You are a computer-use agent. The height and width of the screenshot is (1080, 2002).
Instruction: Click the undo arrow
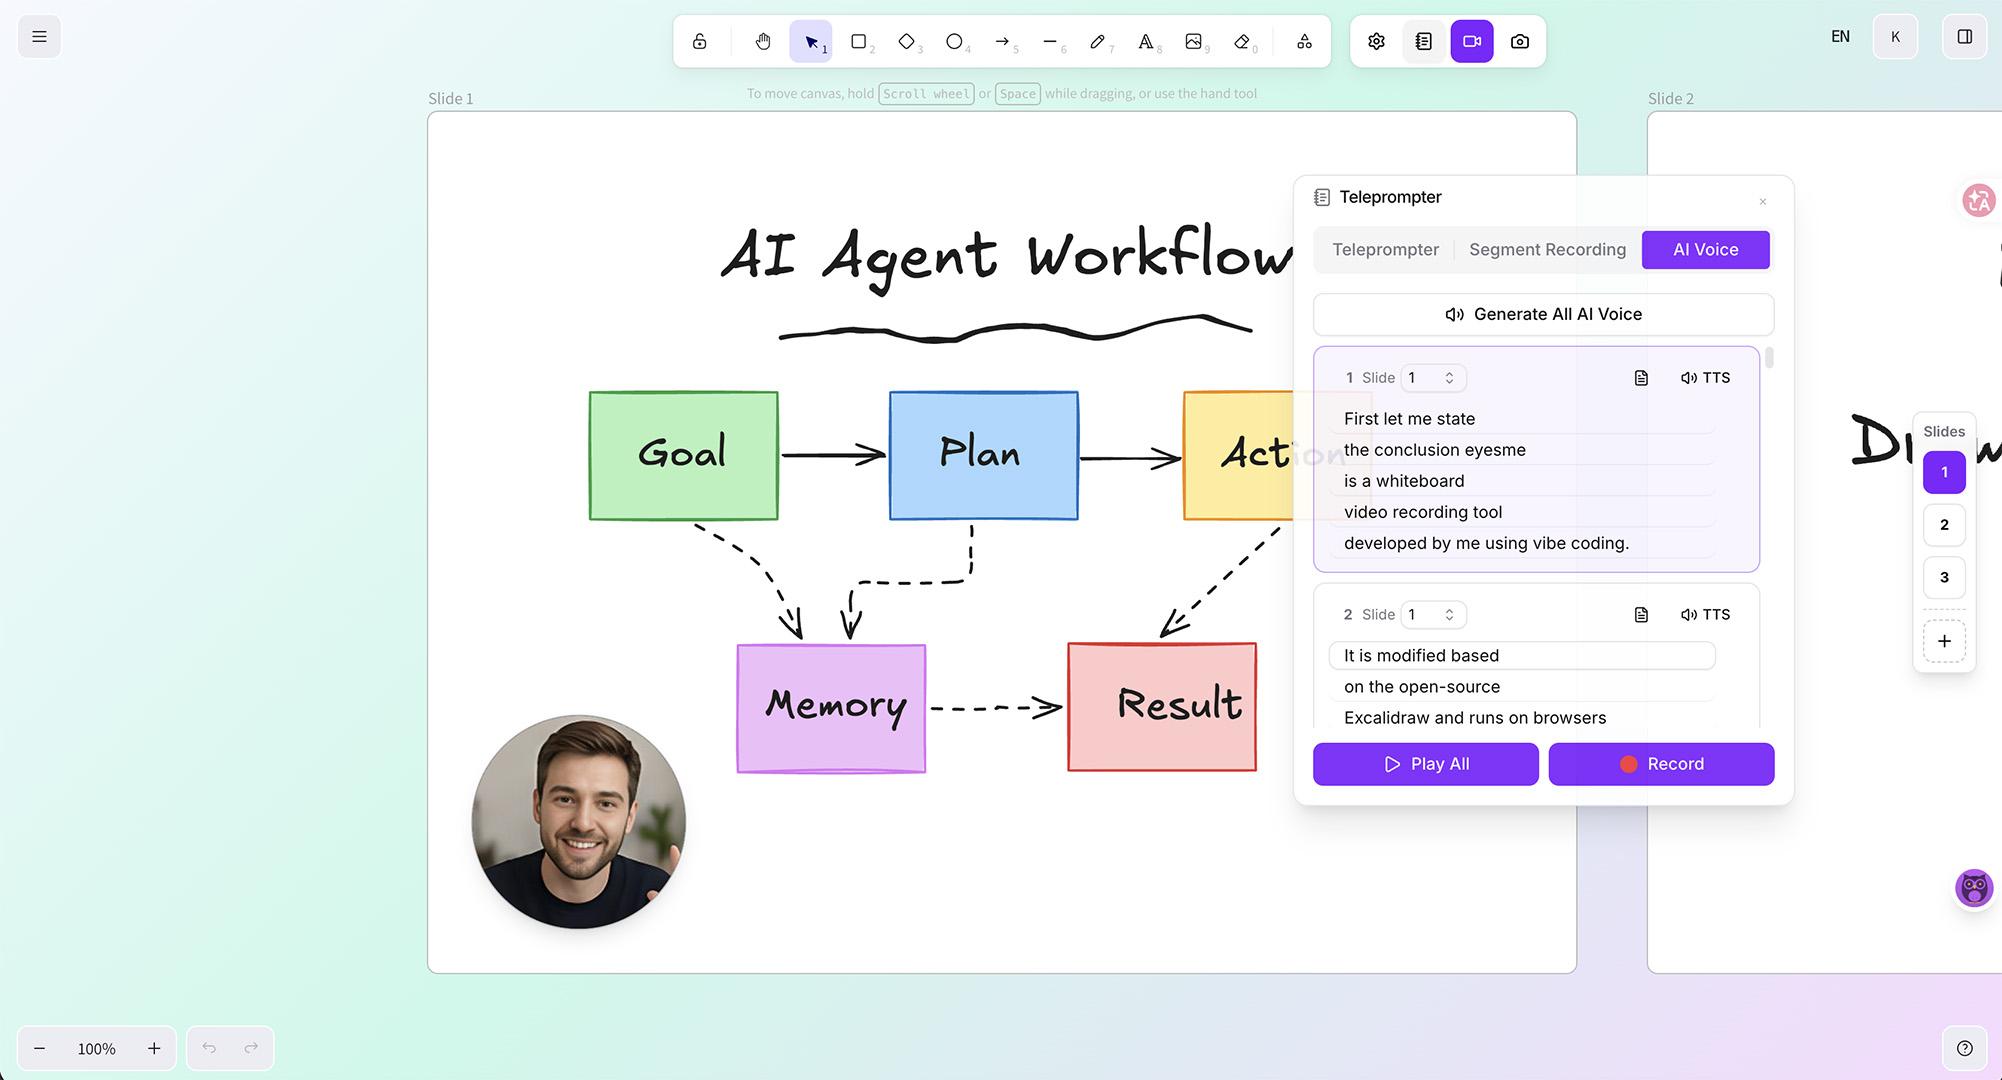[x=209, y=1048]
